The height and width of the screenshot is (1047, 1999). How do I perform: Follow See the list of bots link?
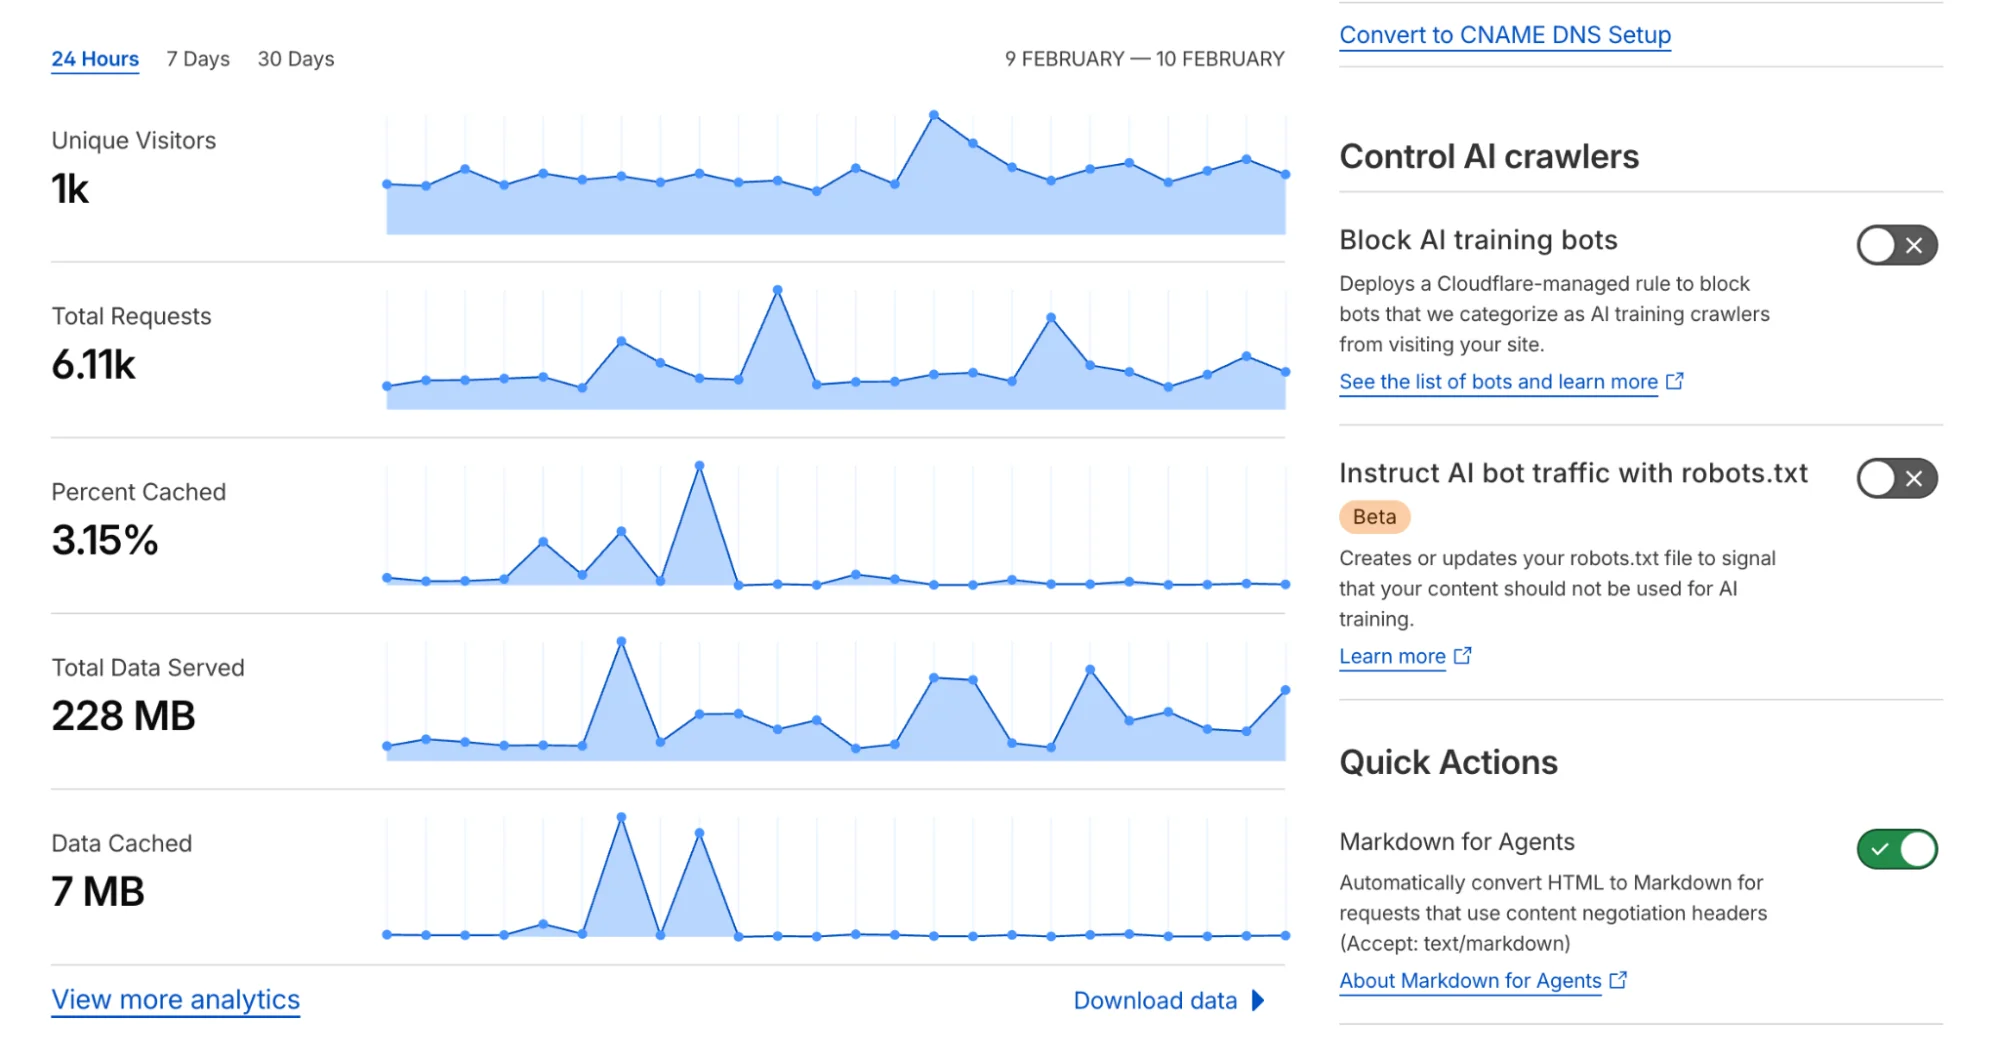pos(1498,381)
